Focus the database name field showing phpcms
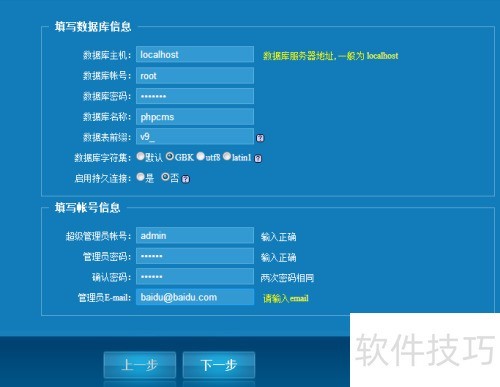Image resolution: width=500 pixels, height=387 pixels. click(195, 117)
